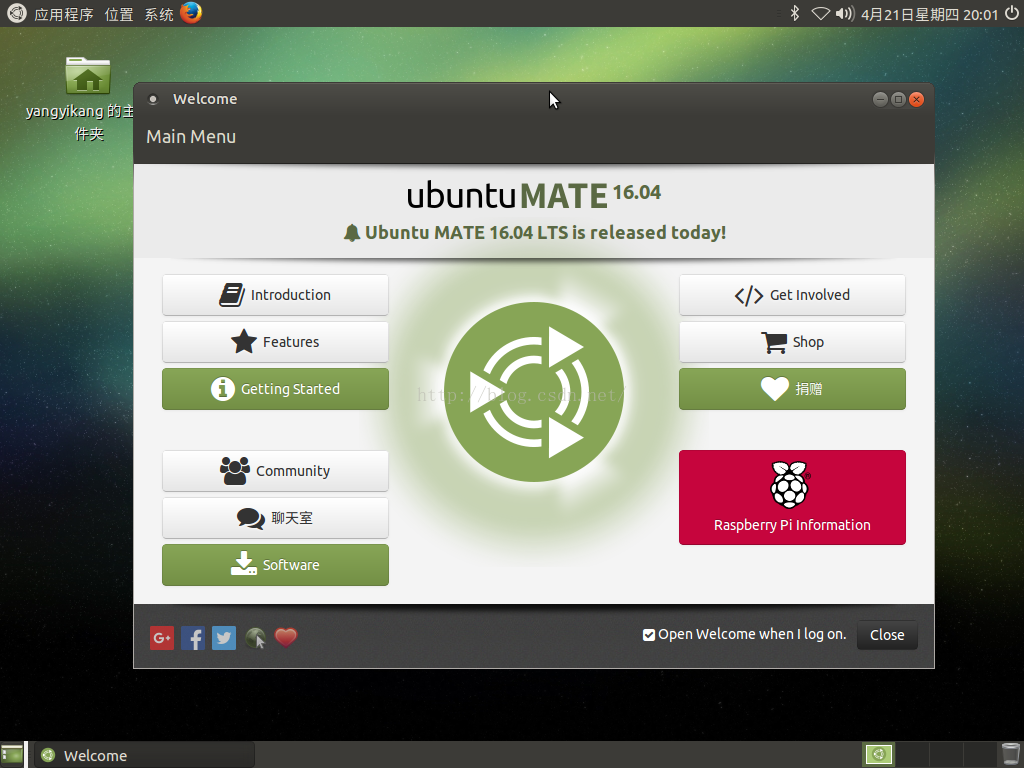Click the Getting Started button
Image resolution: width=1024 pixels, height=768 pixels.
[275, 389]
